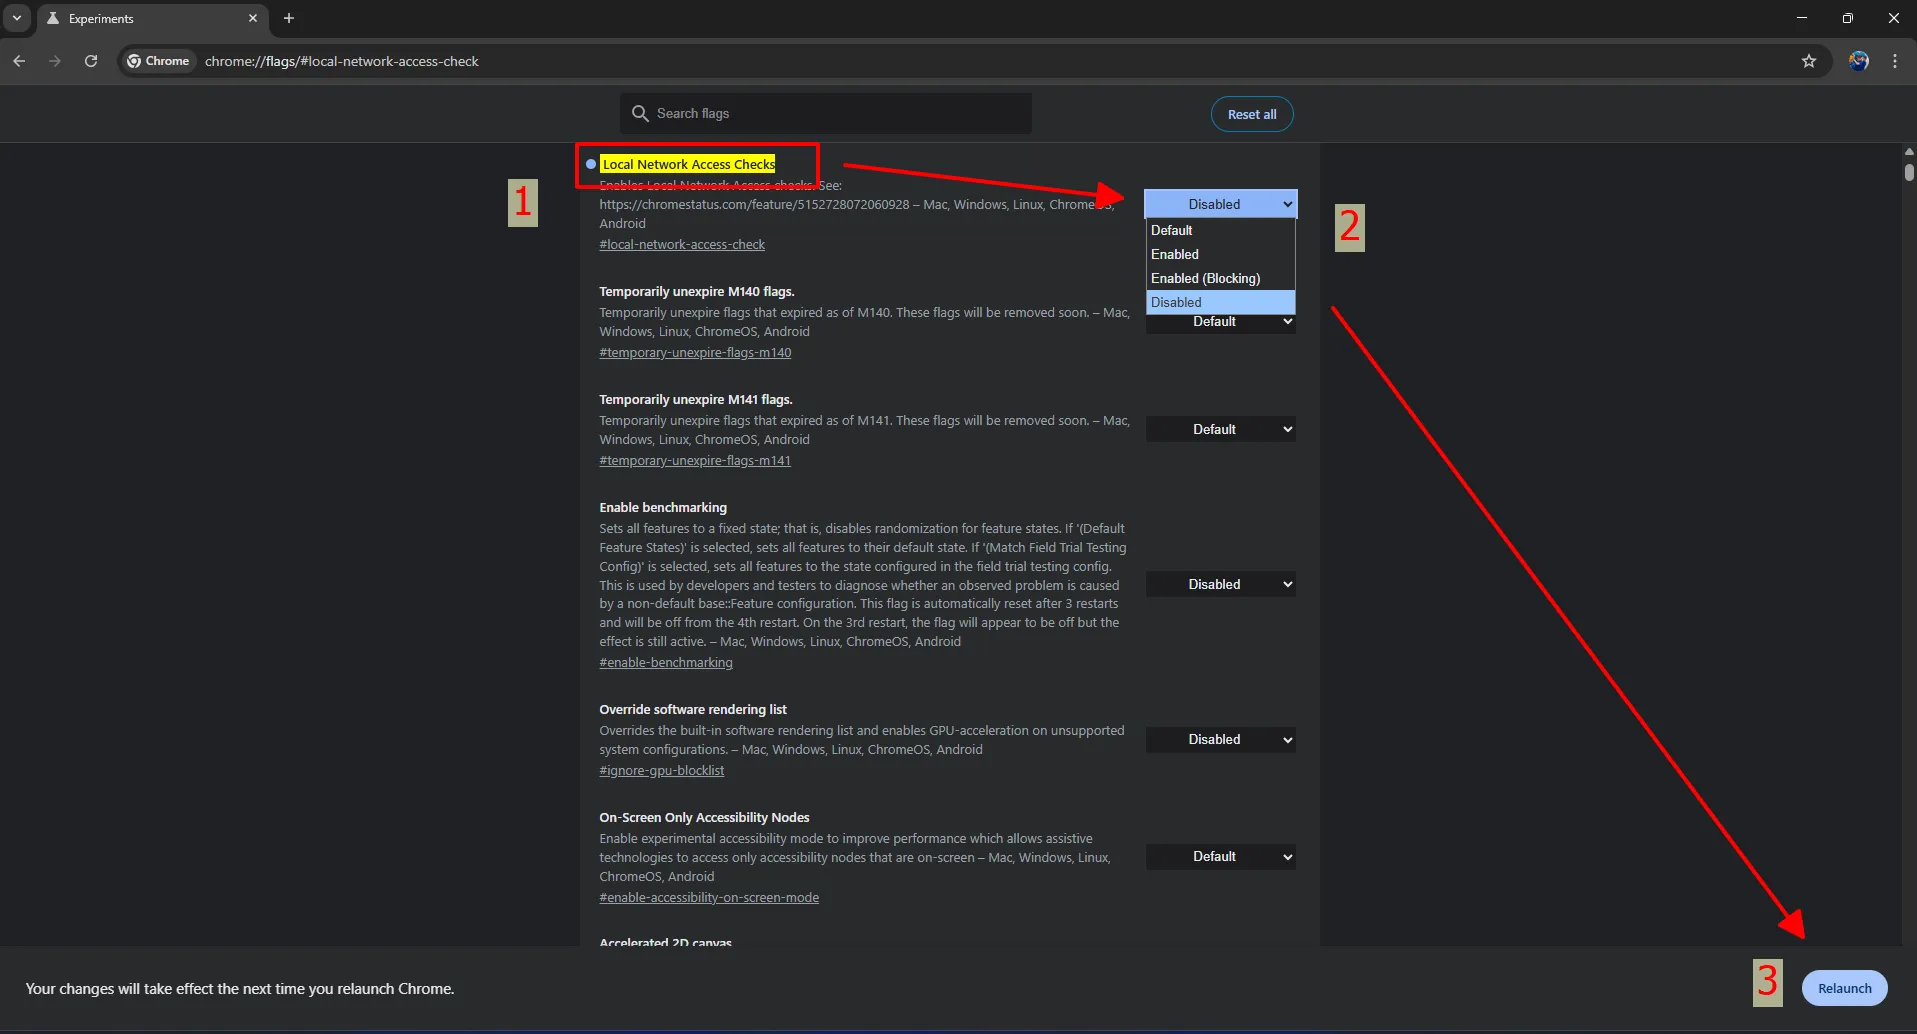Select Default option in dropdown list
The width and height of the screenshot is (1917, 1034).
pyautogui.click(x=1172, y=230)
